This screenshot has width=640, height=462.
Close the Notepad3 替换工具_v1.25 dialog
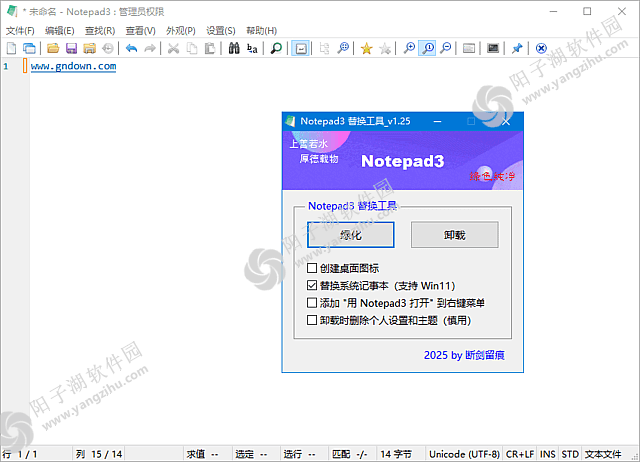(x=506, y=122)
